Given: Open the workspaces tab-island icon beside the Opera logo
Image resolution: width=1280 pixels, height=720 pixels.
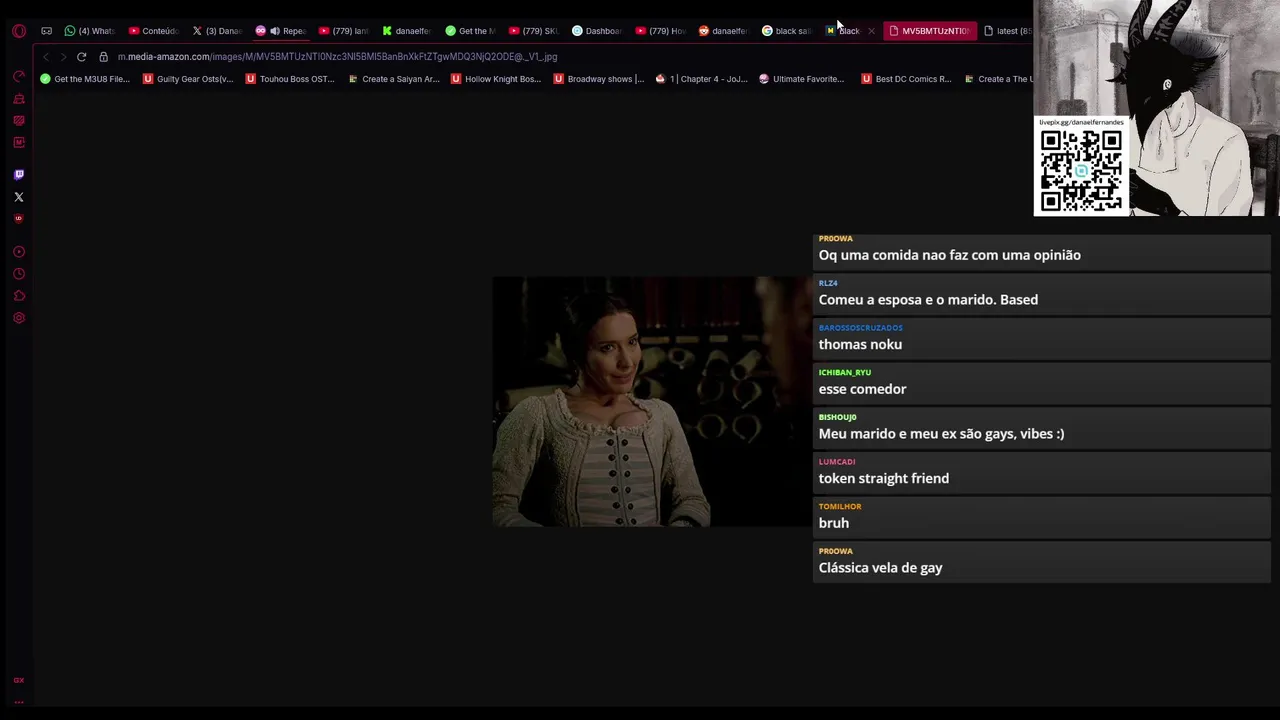Looking at the screenshot, I should click(x=46, y=31).
